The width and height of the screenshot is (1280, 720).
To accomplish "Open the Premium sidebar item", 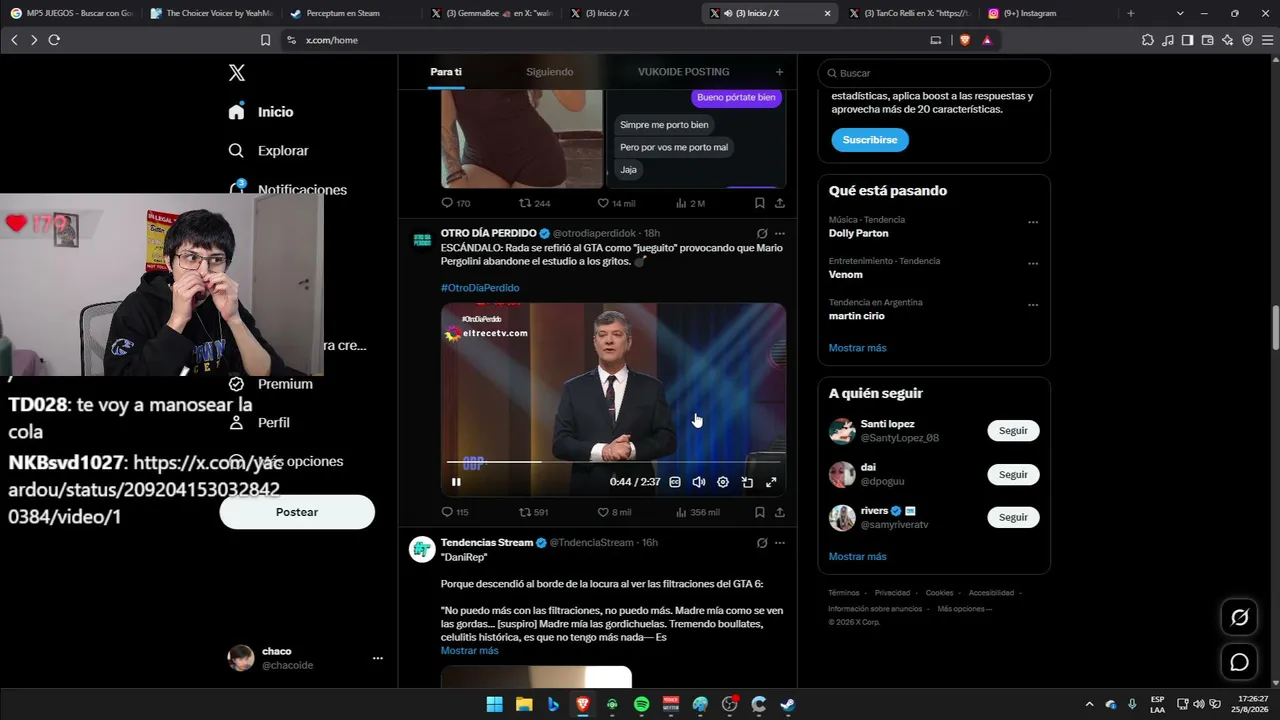I will click(x=270, y=384).
